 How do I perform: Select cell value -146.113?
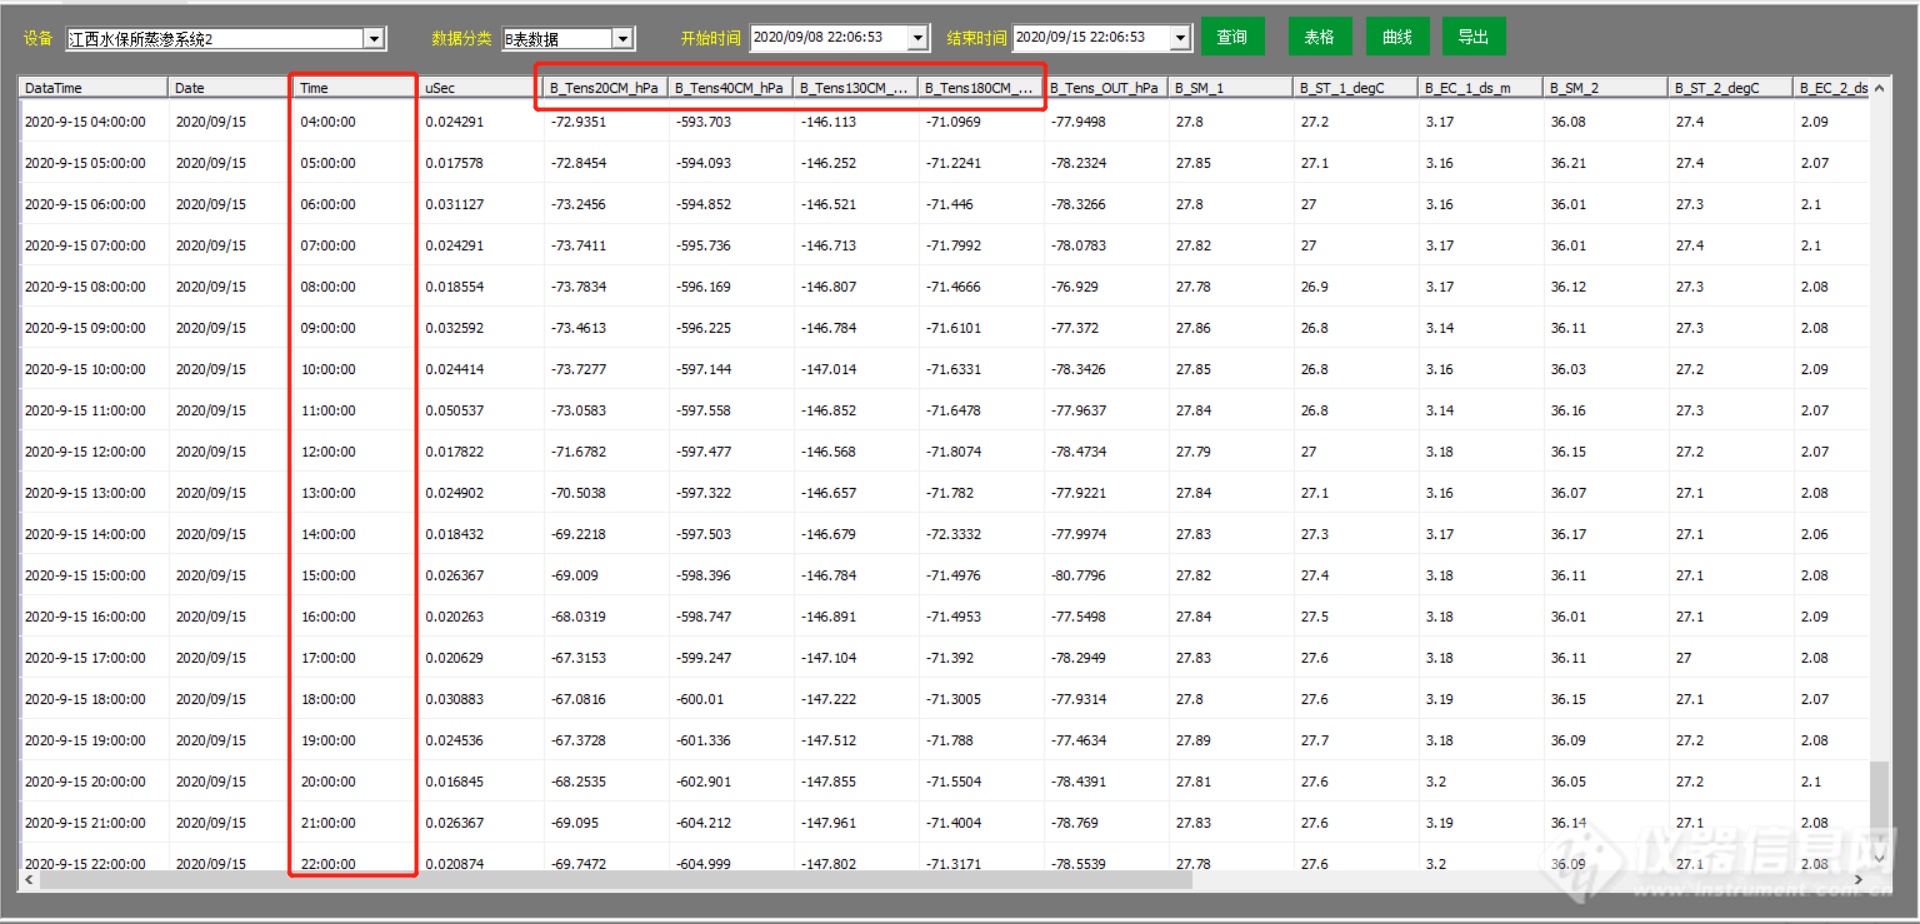click(829, 122)
